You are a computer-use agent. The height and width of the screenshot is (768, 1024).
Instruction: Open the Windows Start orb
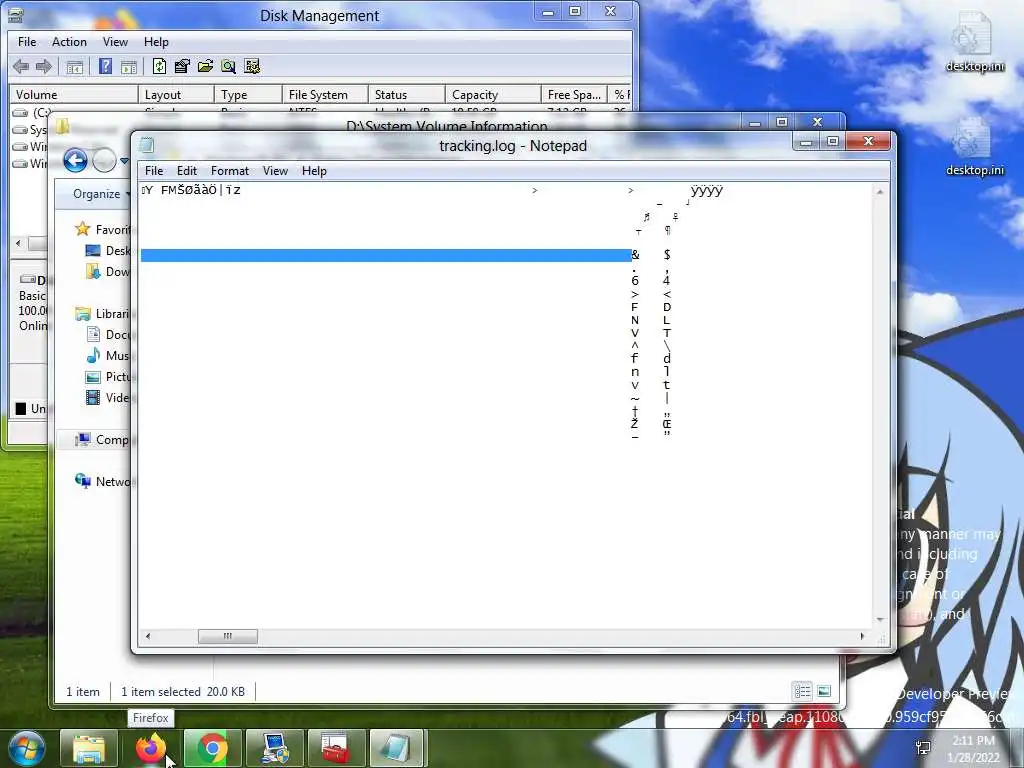pos(26,748)
